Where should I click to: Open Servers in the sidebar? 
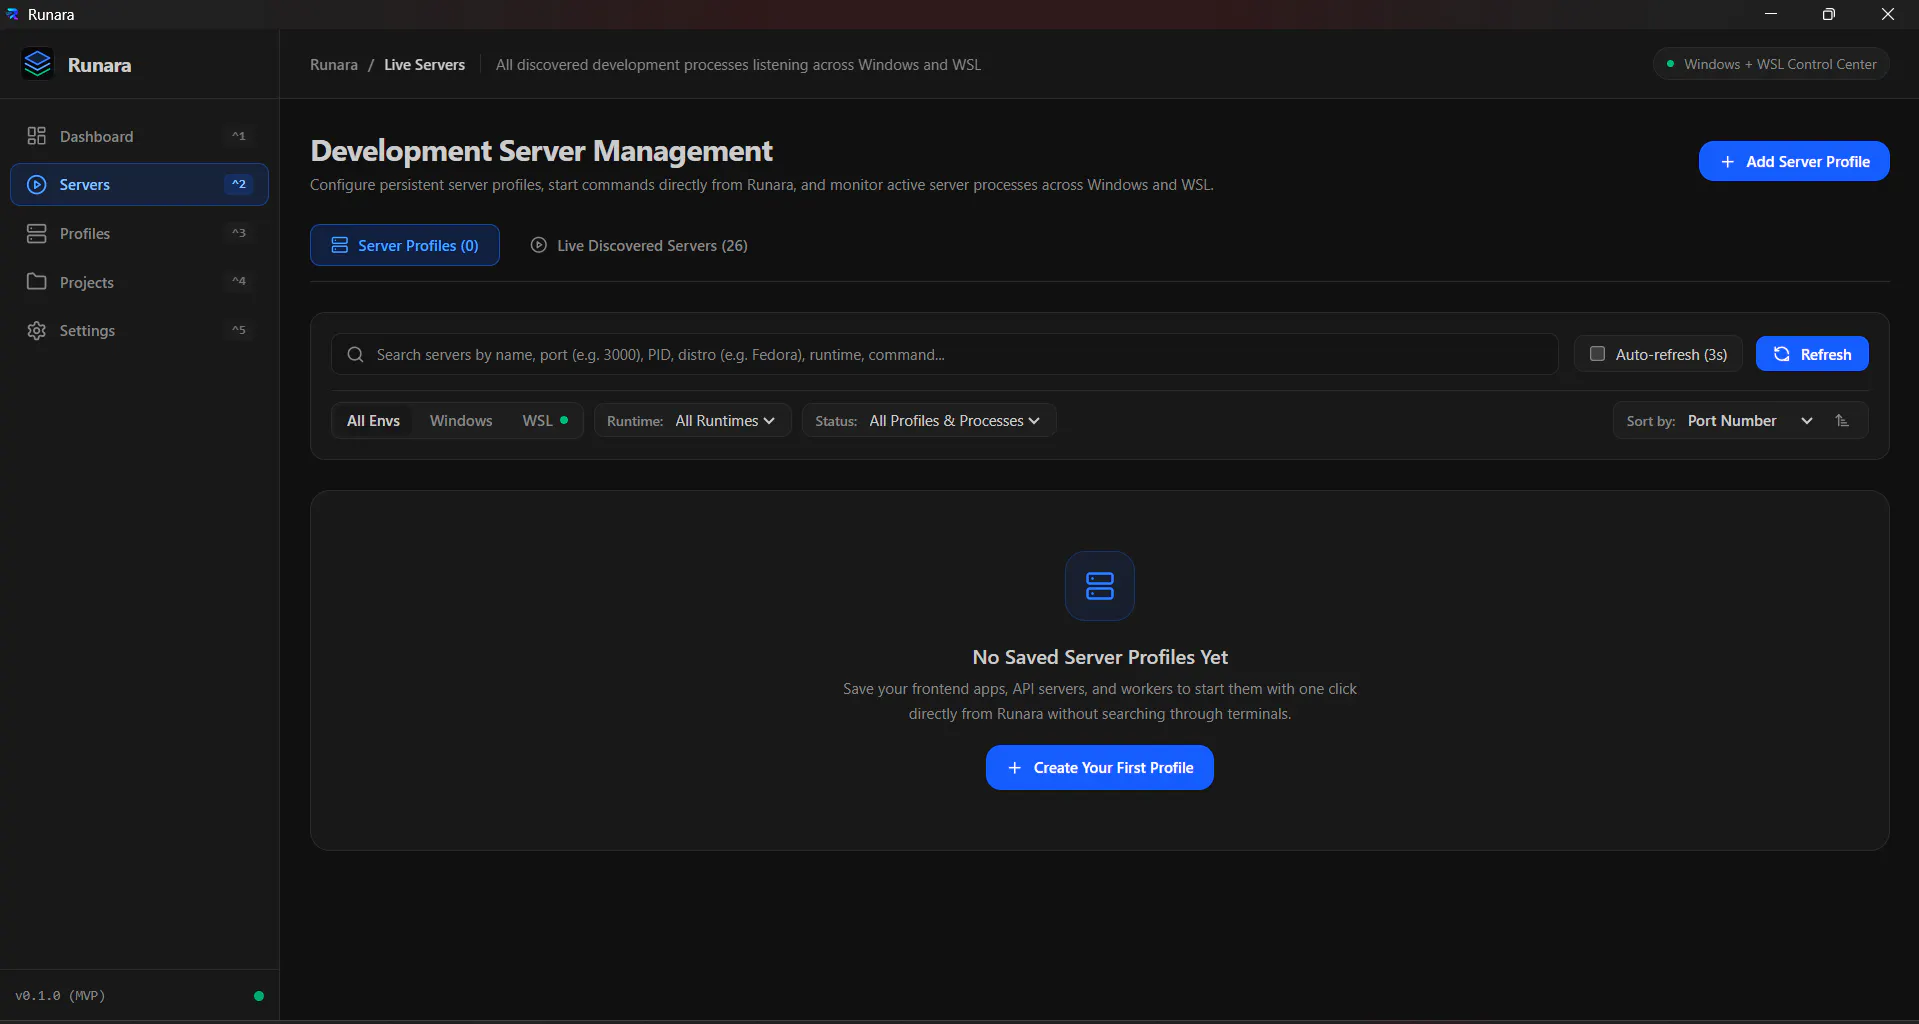click(139, 185)
